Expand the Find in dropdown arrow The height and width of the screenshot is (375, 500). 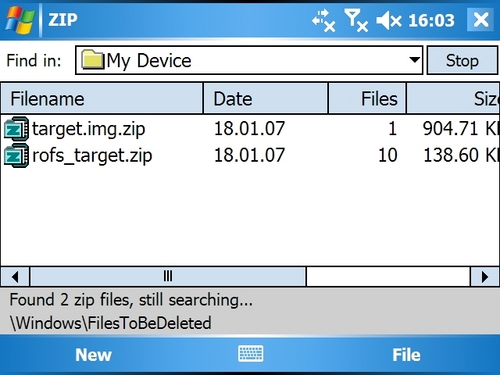tap(414, 60)
